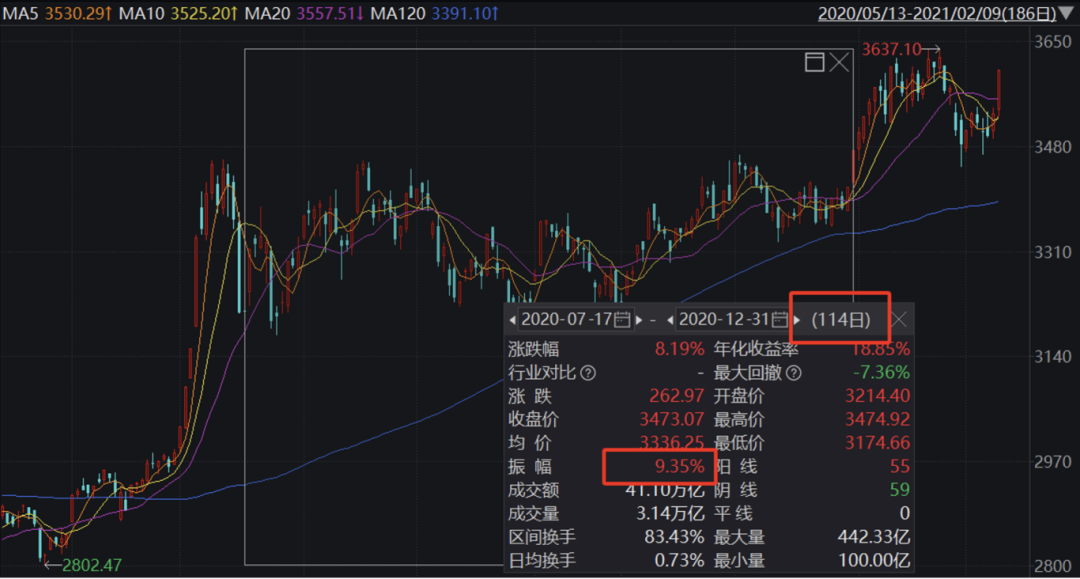
Task: Click the date range 2020/05/13-2021/02/09(186日) link
Action: (937, 13)
